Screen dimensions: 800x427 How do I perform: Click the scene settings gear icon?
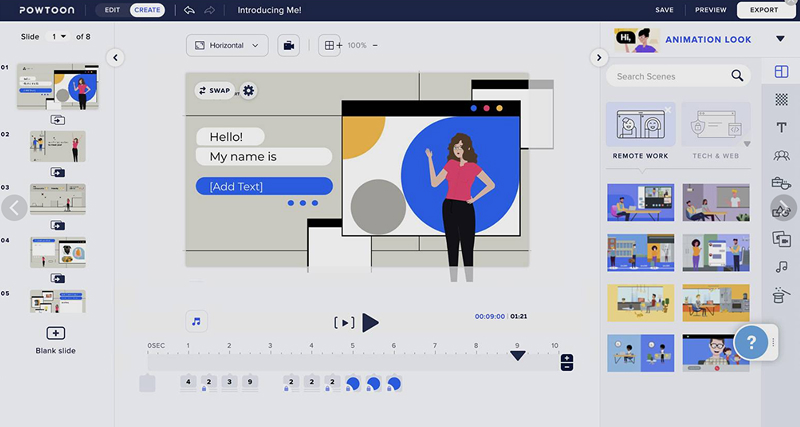[x=249, y=90]
